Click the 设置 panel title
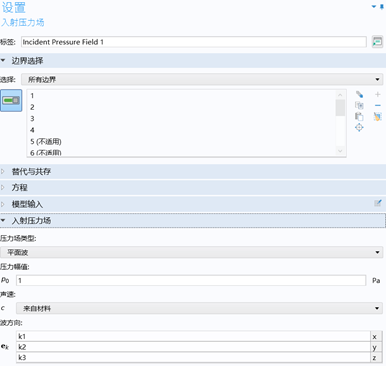This screenshot has width=386, height=366. 14,7
